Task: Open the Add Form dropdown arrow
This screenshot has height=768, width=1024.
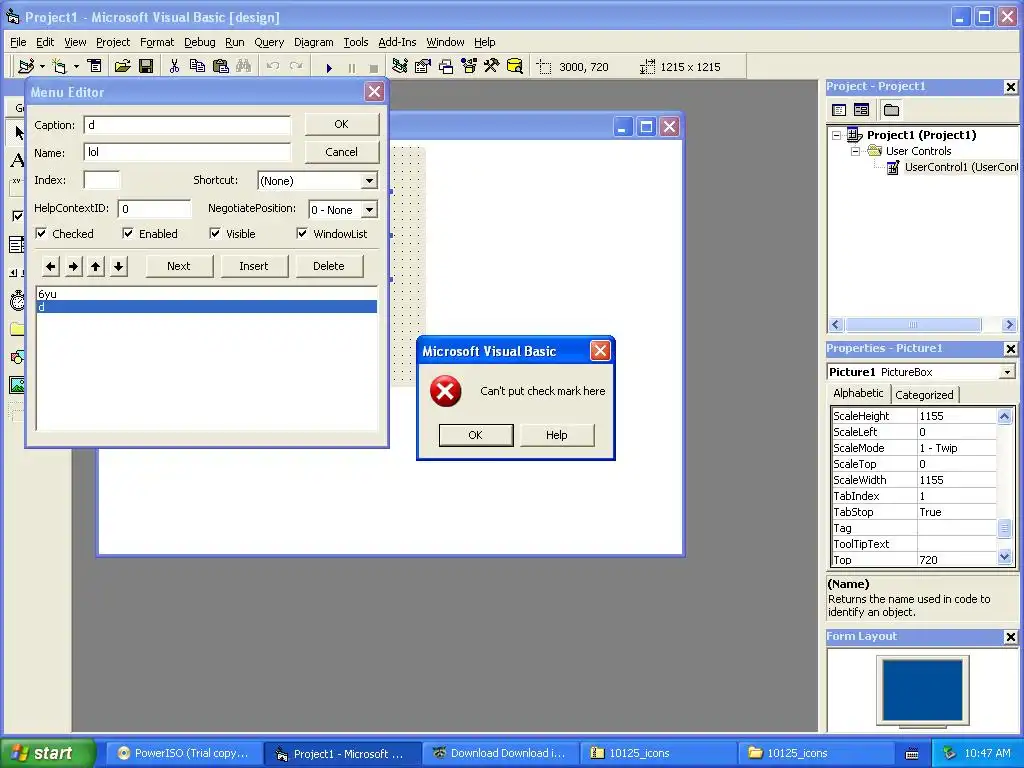Action: (x=76, y=67)
